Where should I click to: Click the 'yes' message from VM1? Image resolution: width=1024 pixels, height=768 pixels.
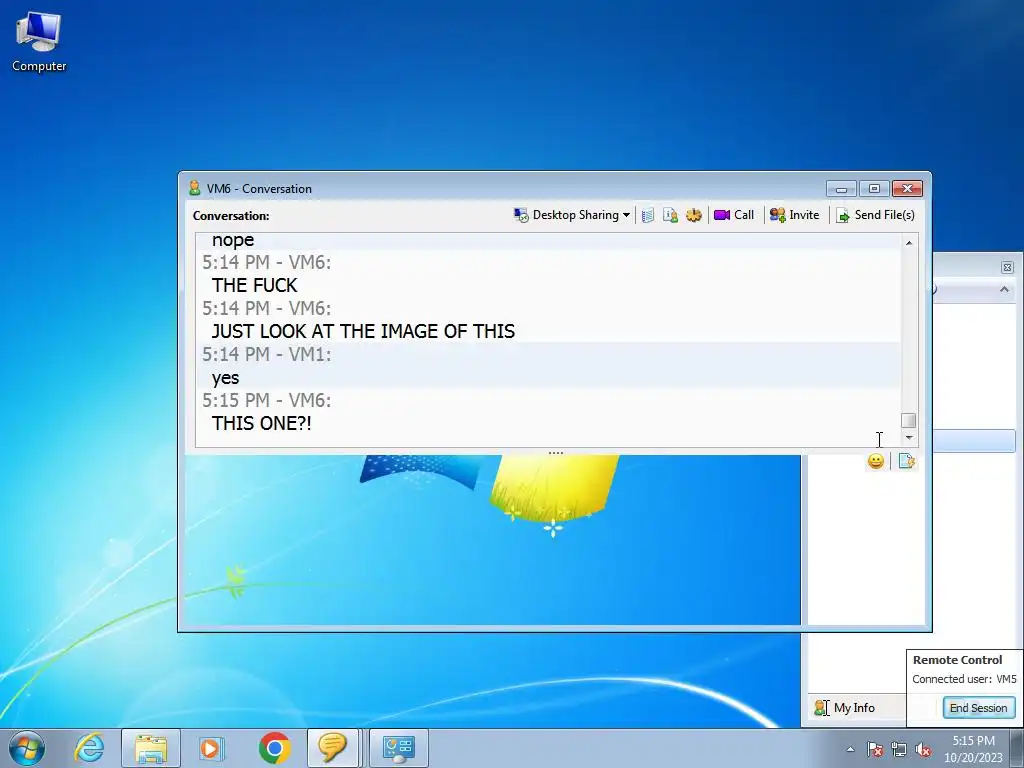click(225, 378)
